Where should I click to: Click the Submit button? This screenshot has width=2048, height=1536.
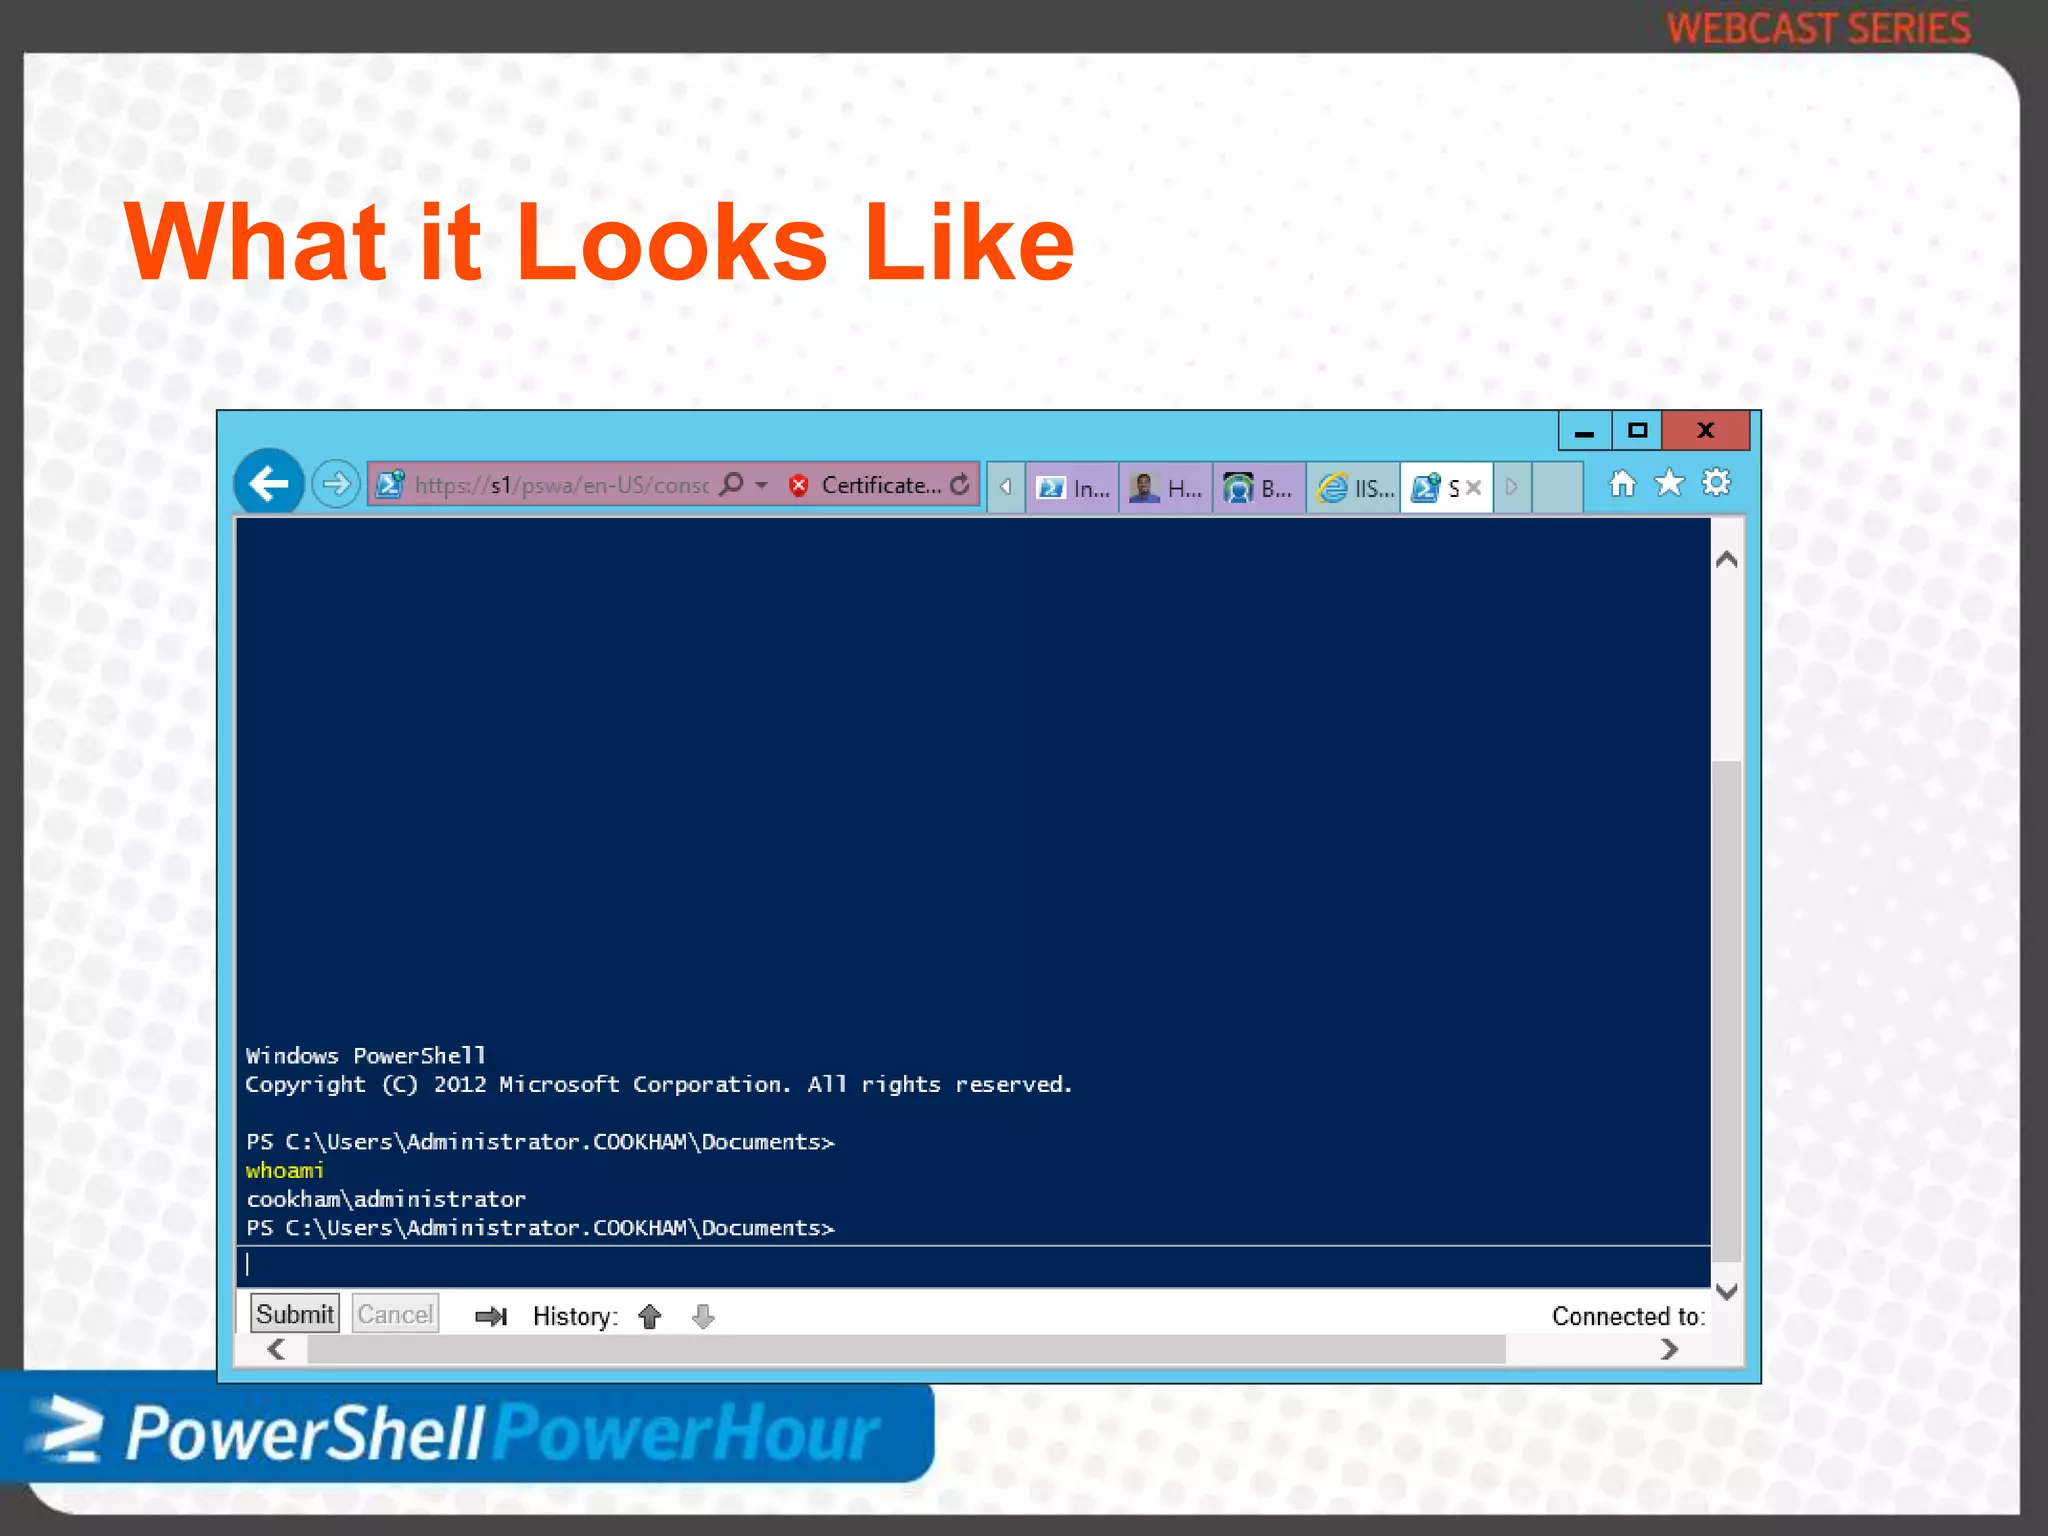click(x=294, y=1314)
